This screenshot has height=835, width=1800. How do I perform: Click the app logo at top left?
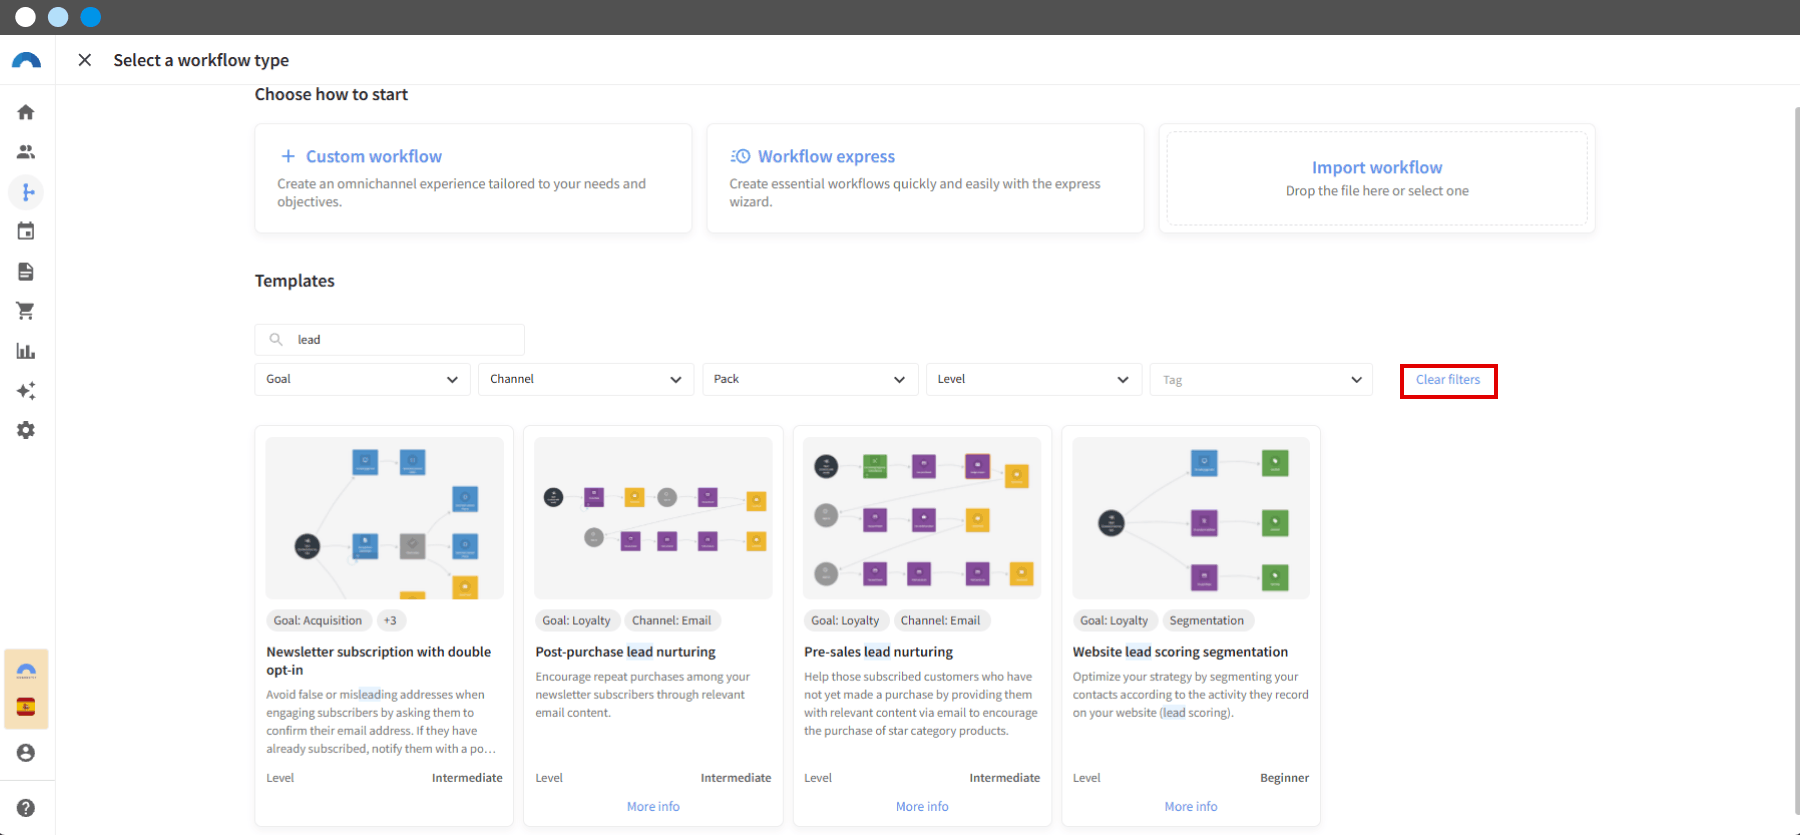pos(26,61)
